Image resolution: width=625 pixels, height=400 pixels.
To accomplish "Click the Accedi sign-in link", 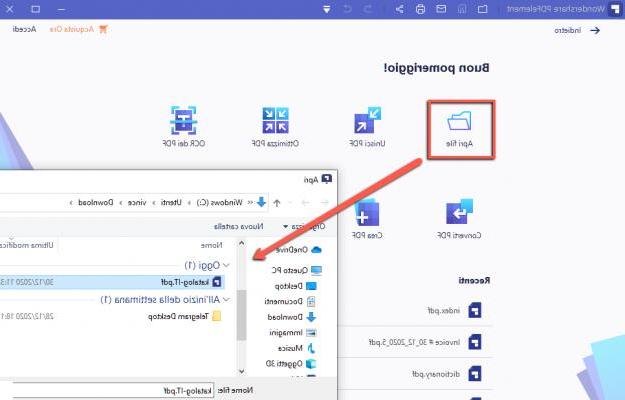I will point(24,29).
